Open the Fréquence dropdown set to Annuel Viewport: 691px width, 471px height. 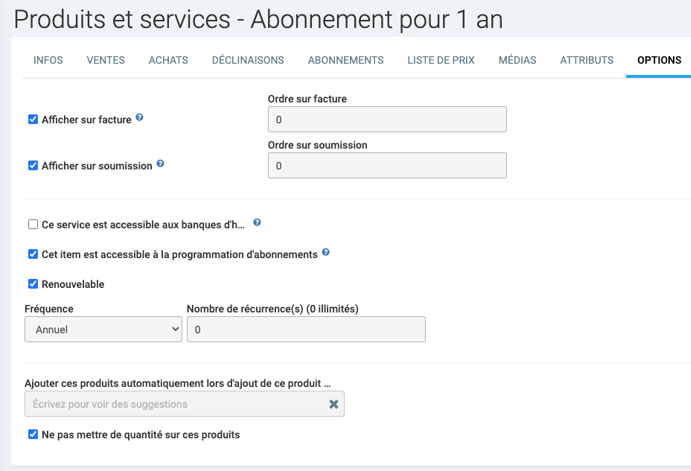click(103, 329)
